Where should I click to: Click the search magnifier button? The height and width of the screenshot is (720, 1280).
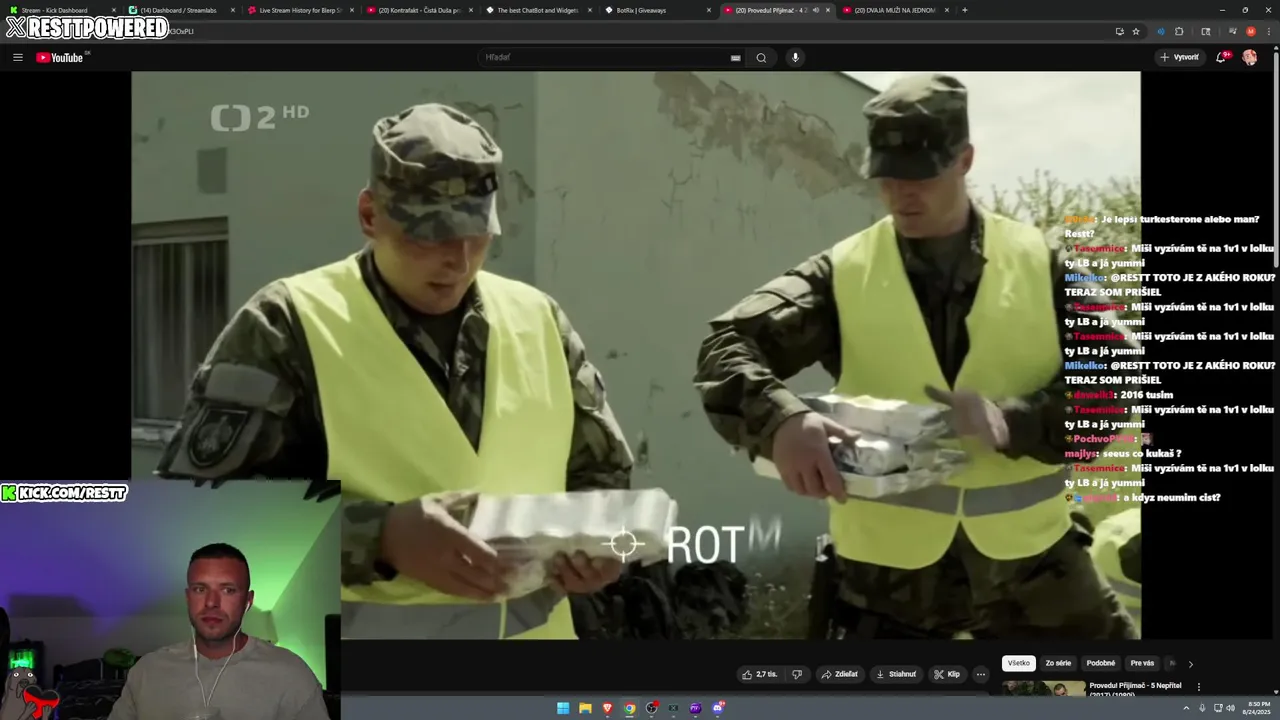(x=761, y=57)
